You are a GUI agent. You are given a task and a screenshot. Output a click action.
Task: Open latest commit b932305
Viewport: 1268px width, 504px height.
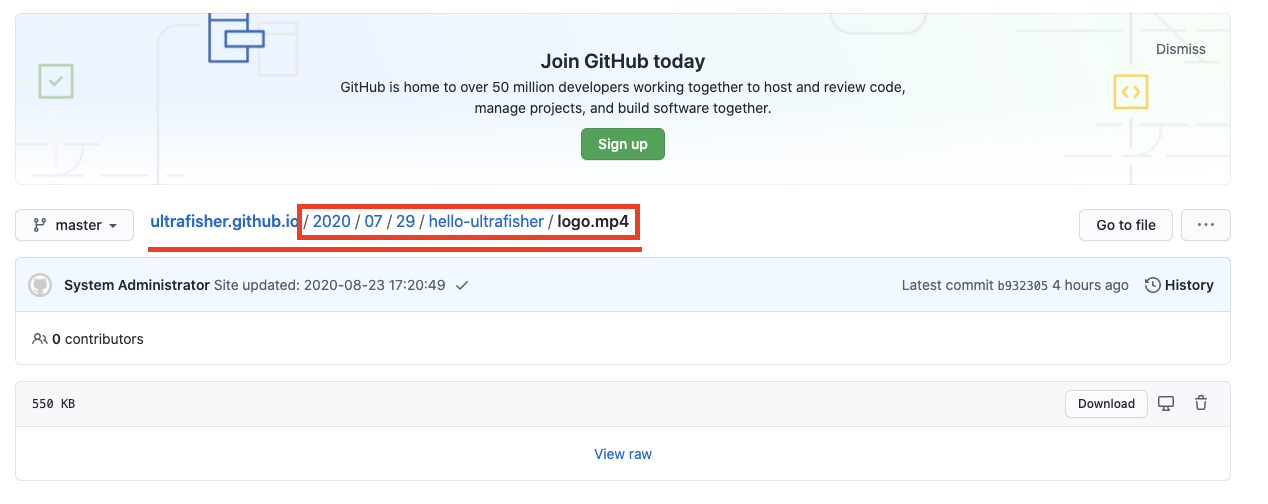point(1022,285)
